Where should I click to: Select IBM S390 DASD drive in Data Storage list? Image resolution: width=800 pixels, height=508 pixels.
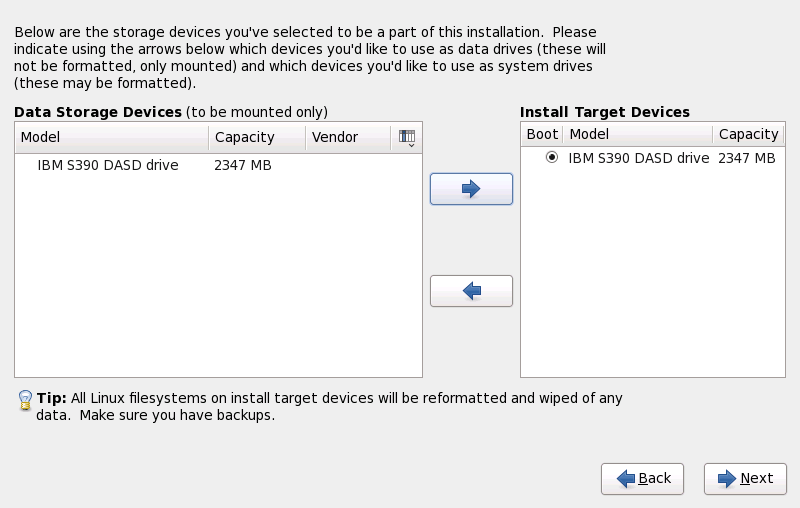(x=108, y=165)
